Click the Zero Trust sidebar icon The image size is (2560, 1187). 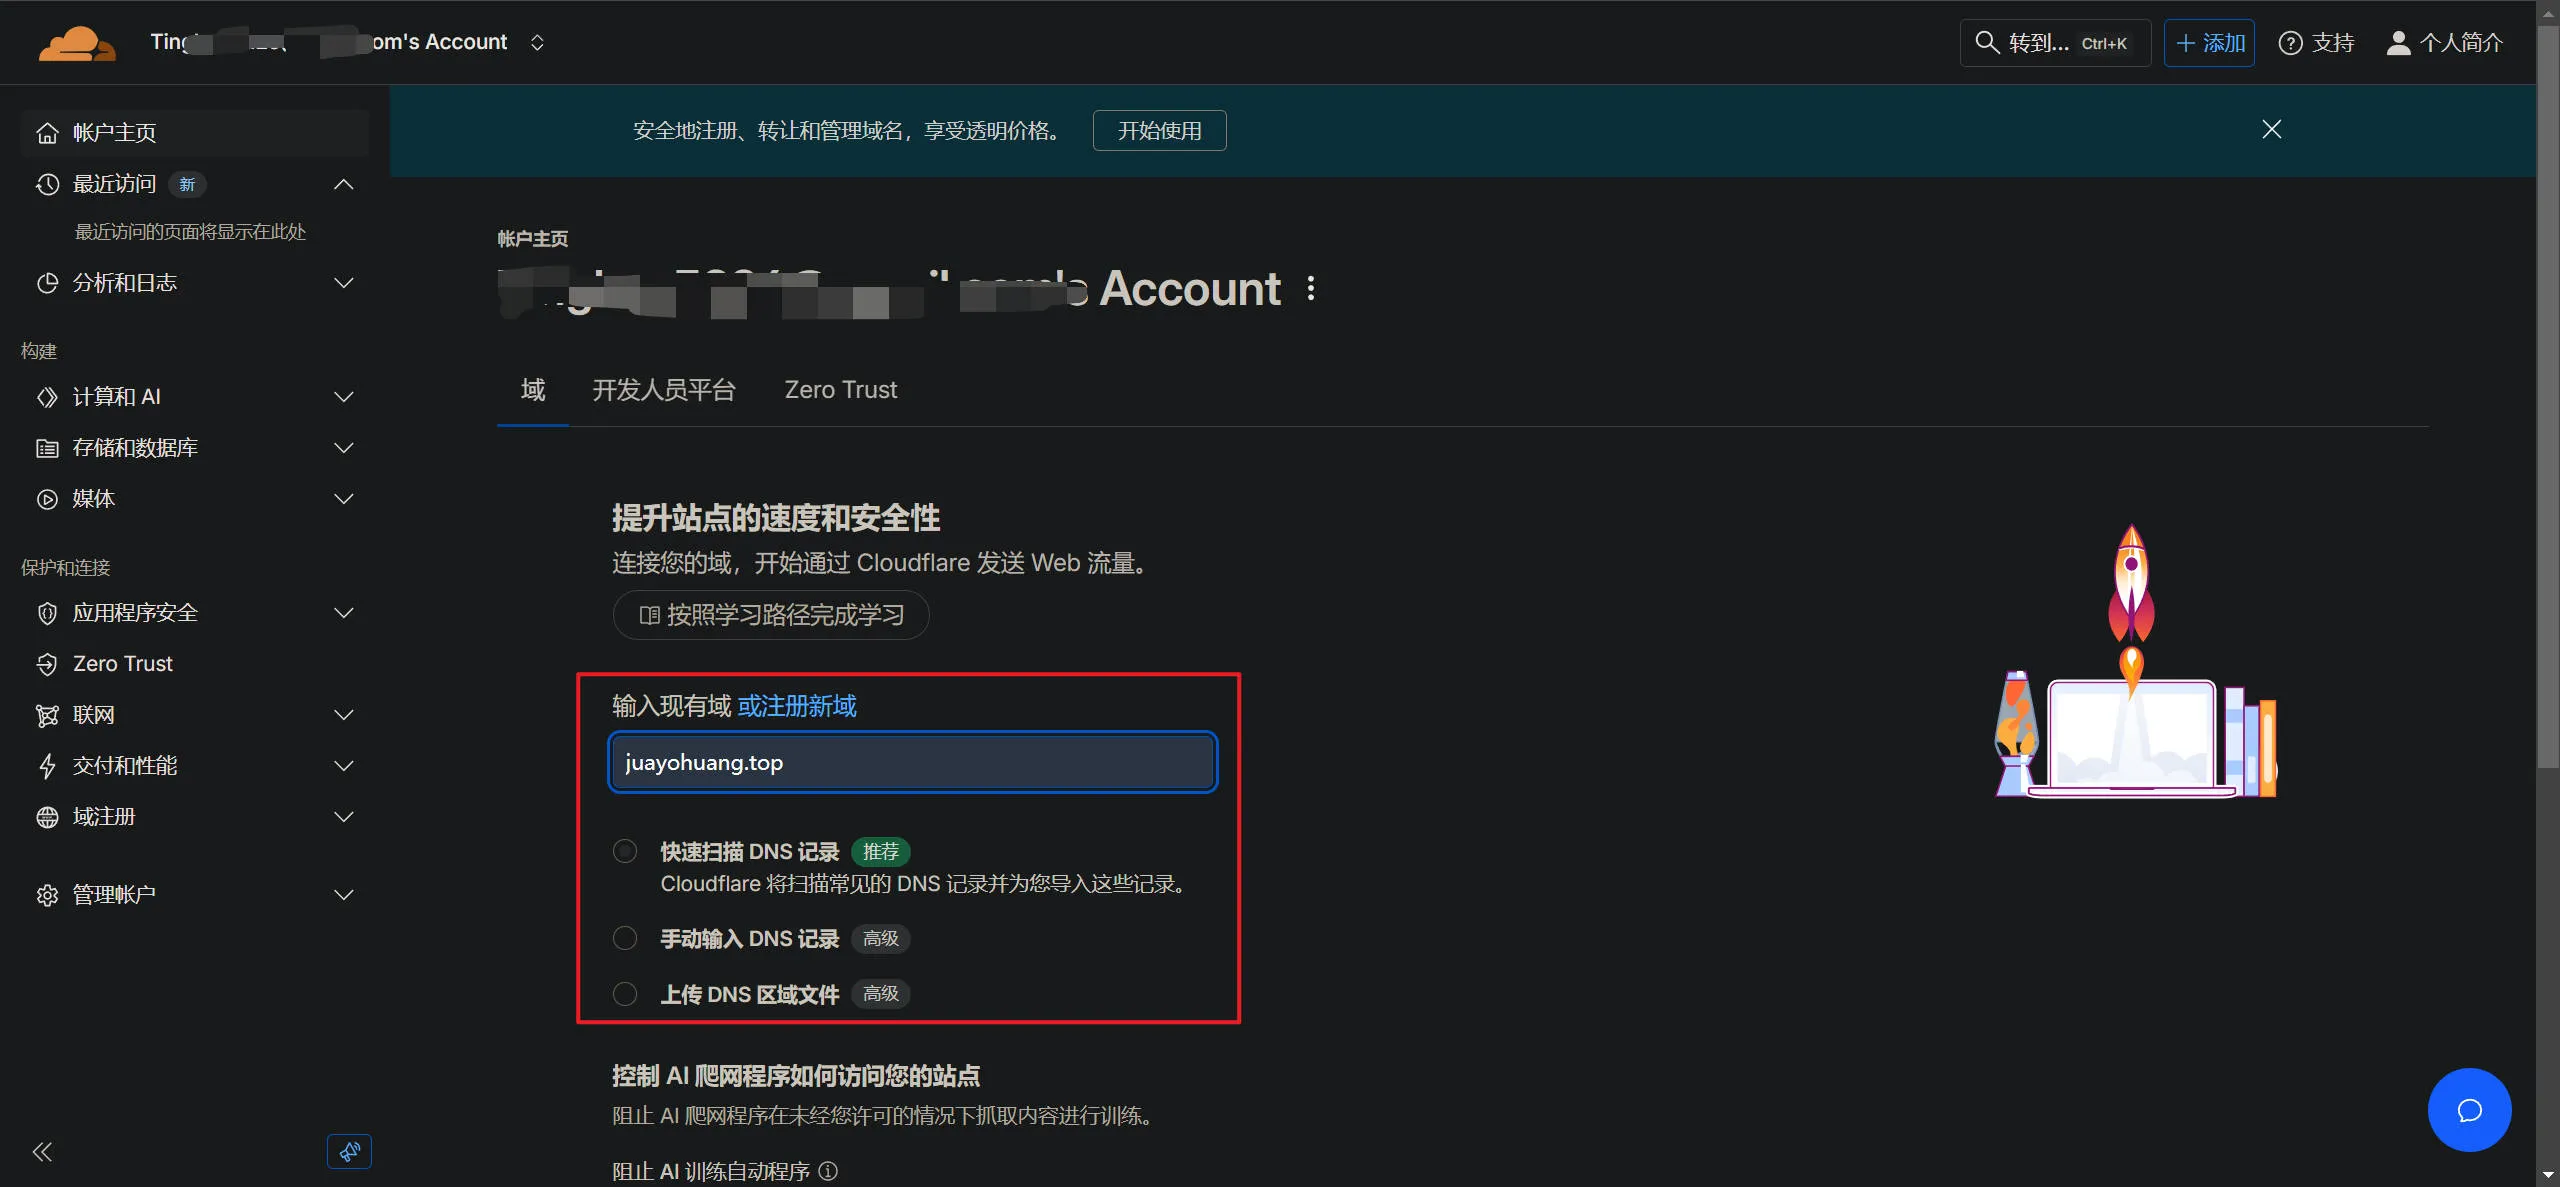pyautogui.click(x=47, y=664)
